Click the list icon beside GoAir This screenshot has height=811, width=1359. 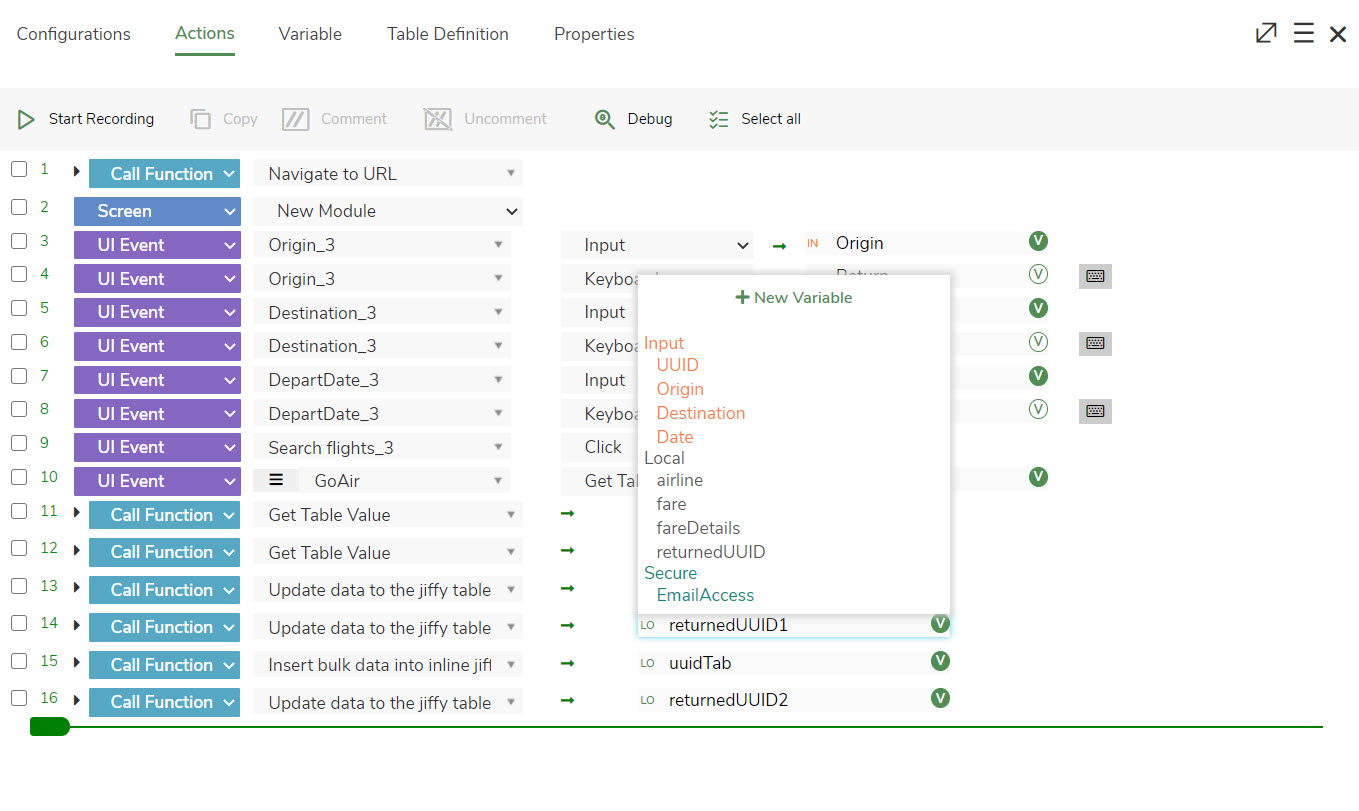point(276,481)
